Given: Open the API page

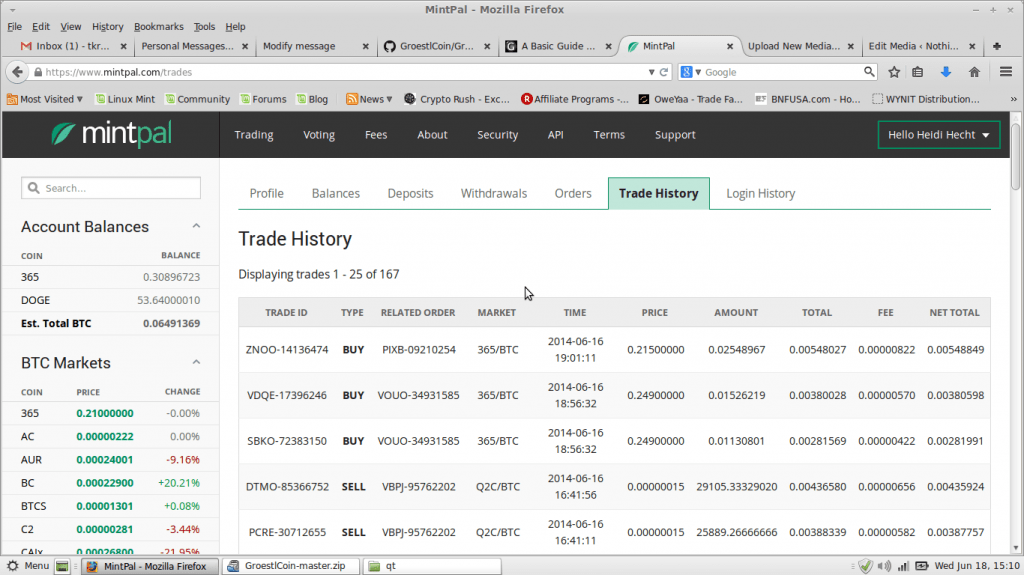Looking at the screenshot, I should 556,135.
